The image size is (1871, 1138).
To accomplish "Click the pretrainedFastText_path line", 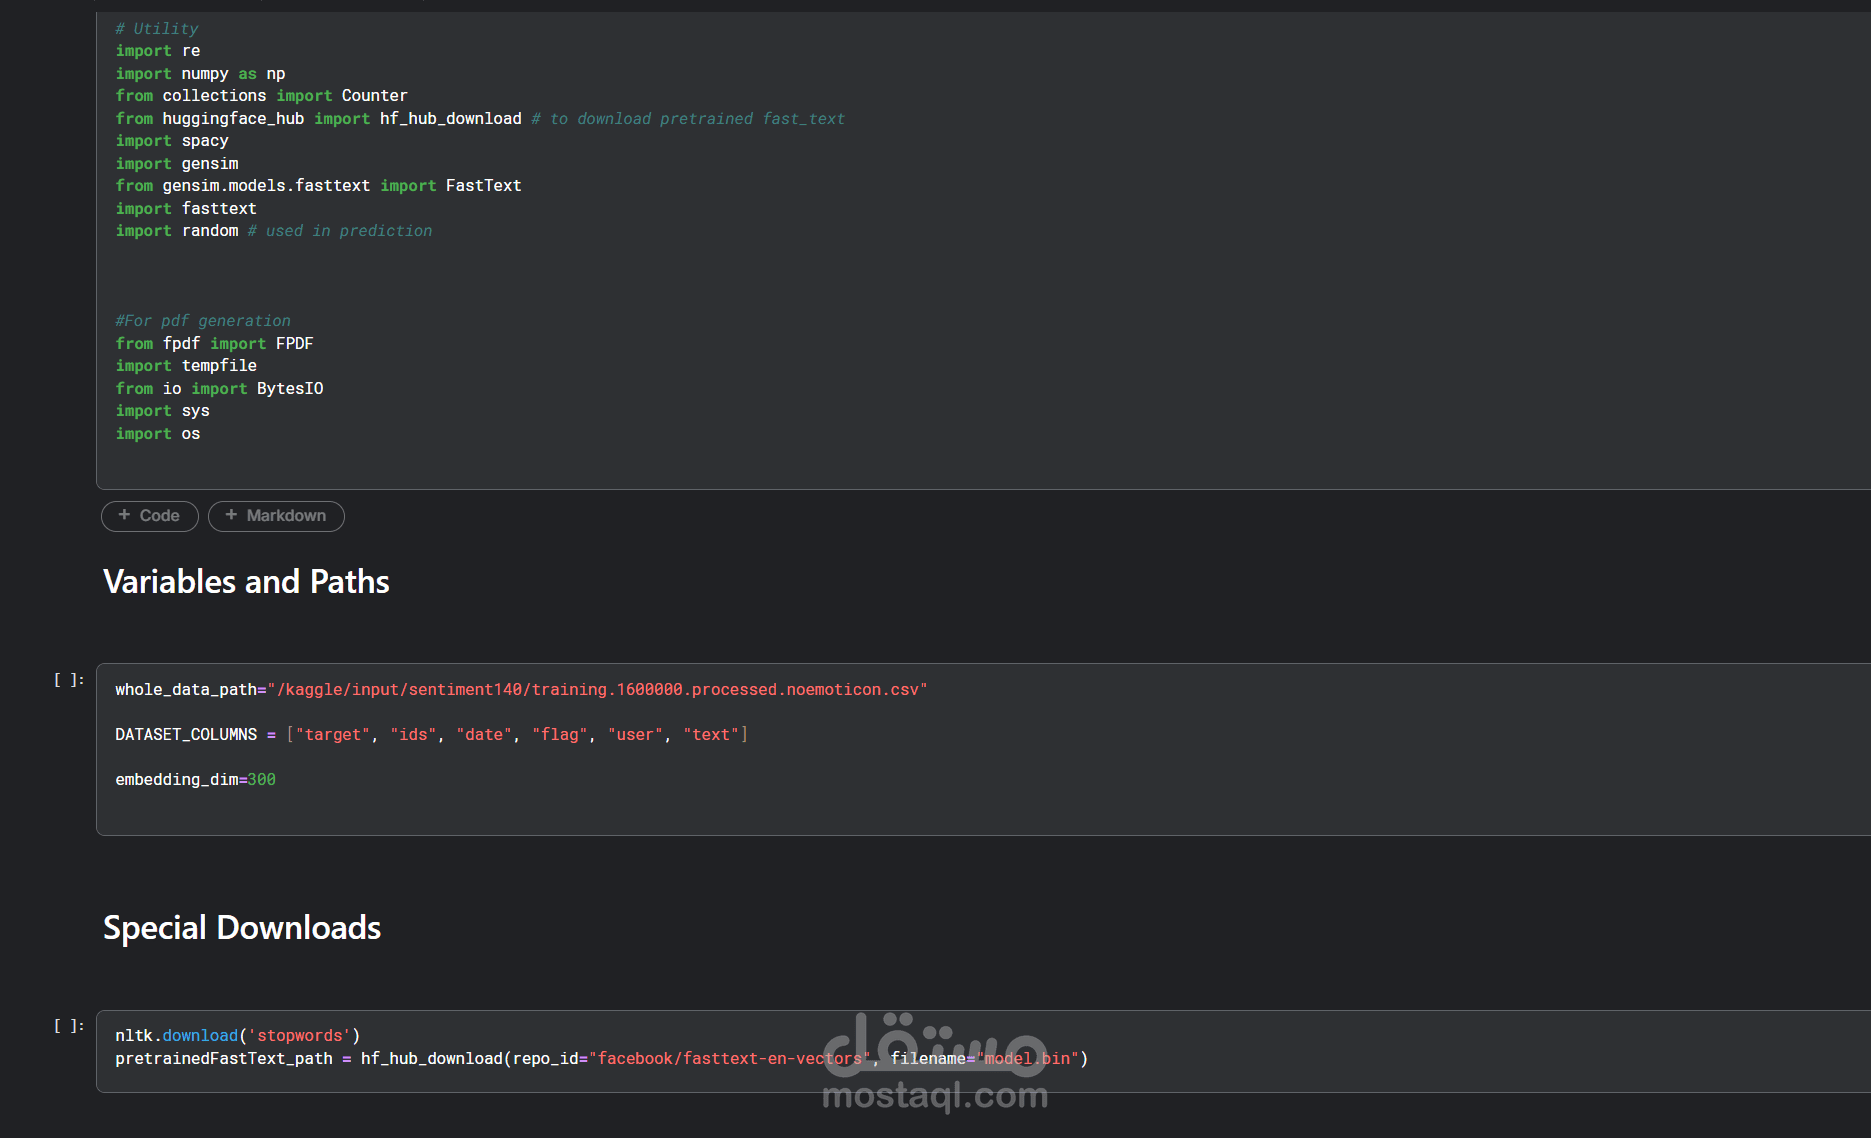I will (601, 1059).
